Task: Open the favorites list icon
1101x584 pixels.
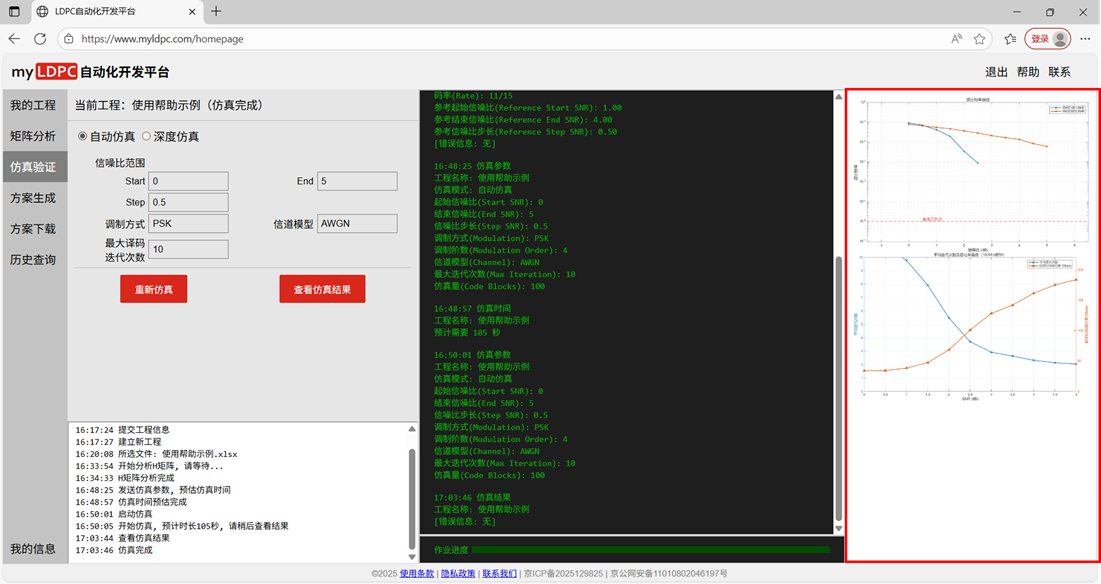Action: [x=1010, y=39]
